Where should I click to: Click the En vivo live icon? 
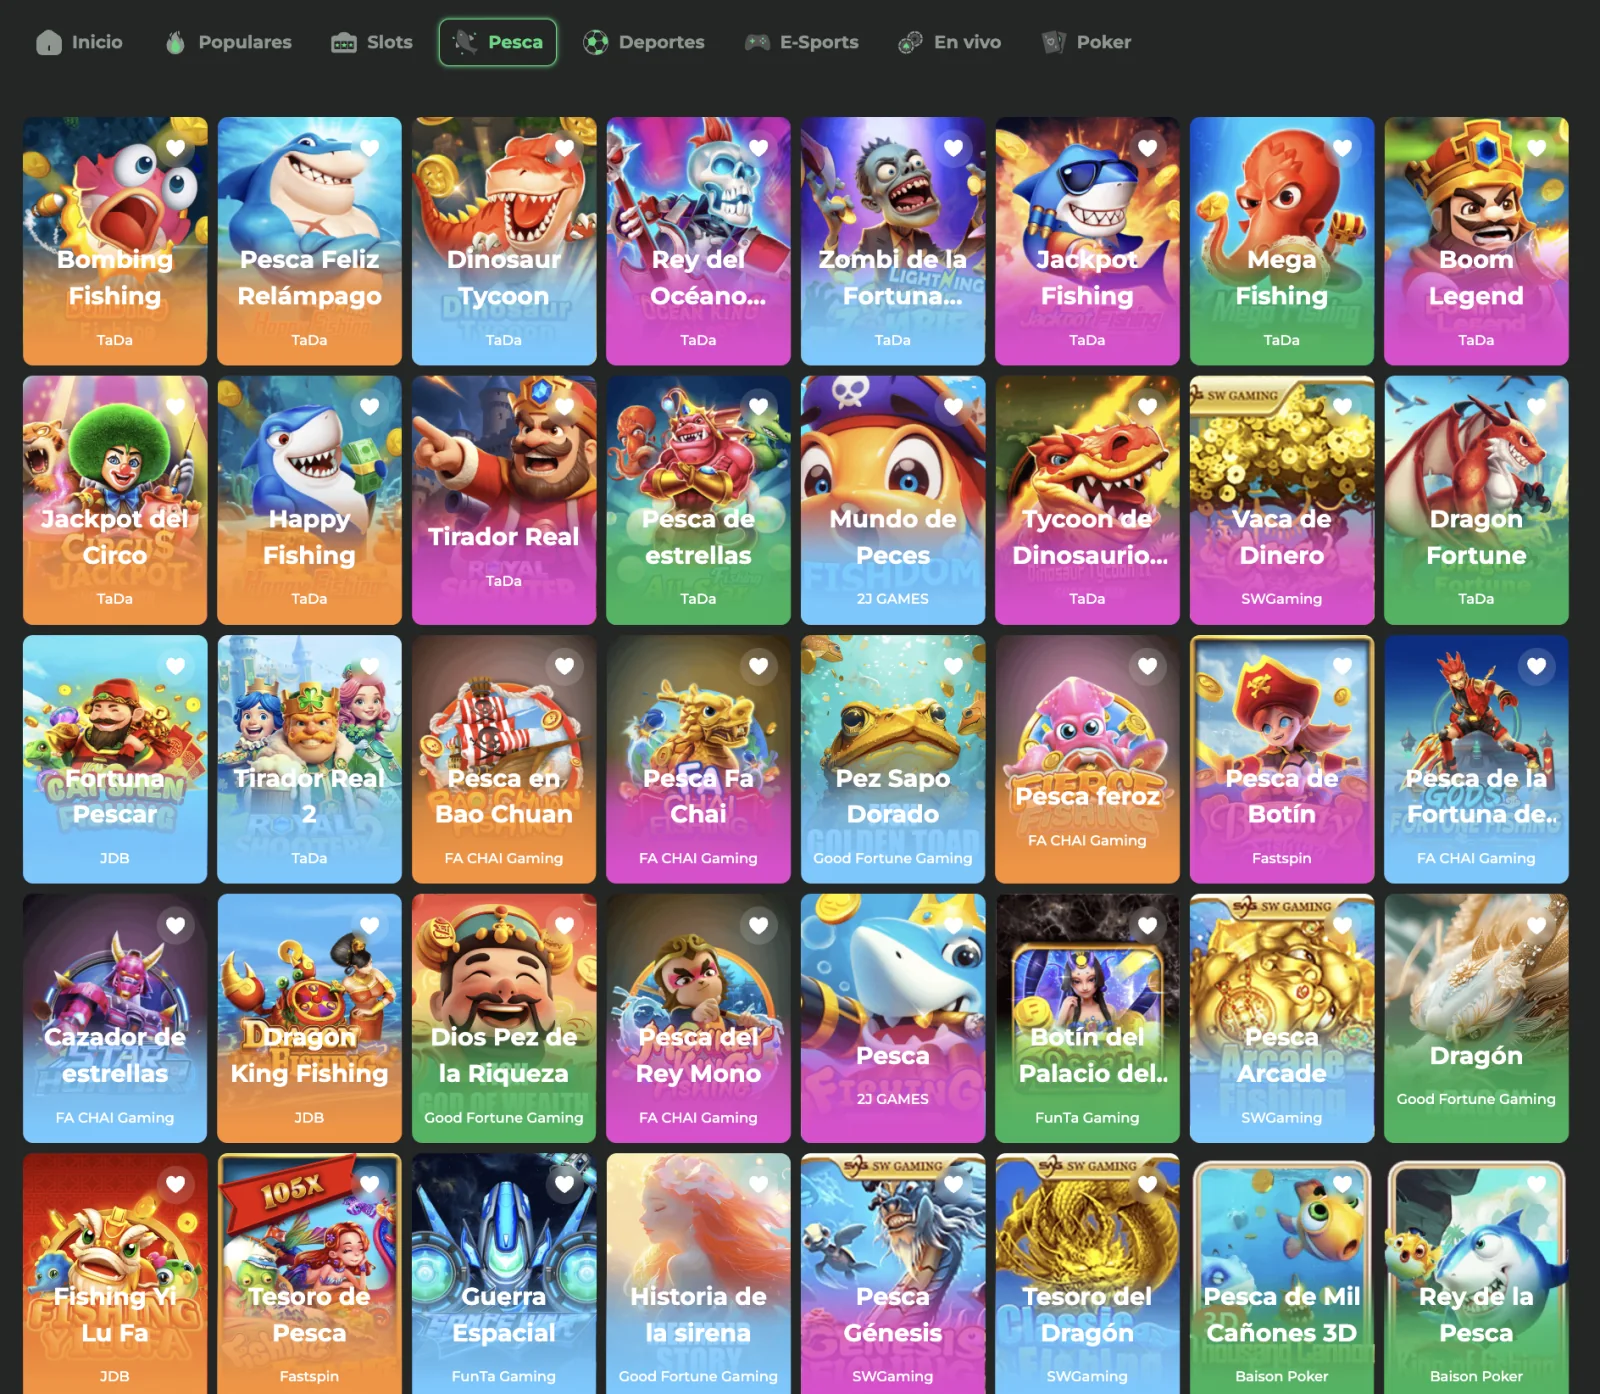pos(910,42)
